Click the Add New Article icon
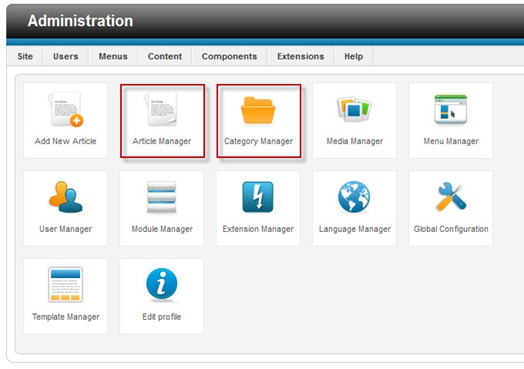 (66, 109)
